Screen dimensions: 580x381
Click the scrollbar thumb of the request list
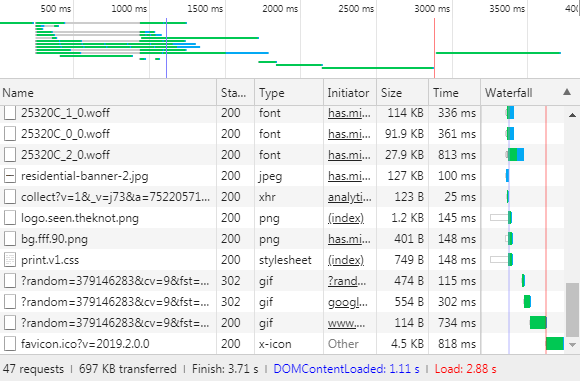click(x=572, y=310)
